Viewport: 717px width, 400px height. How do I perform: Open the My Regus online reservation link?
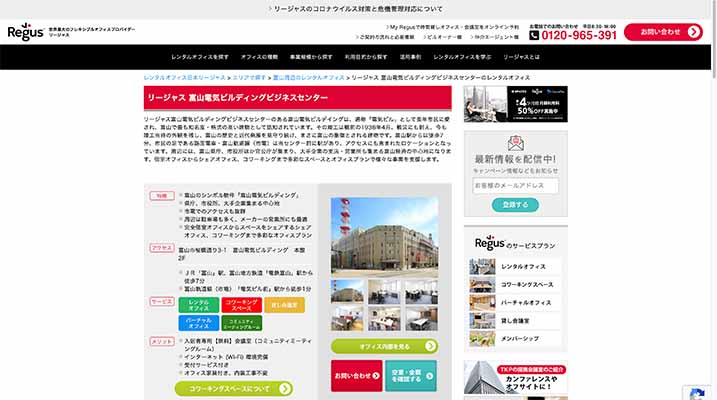pos(452,27)
